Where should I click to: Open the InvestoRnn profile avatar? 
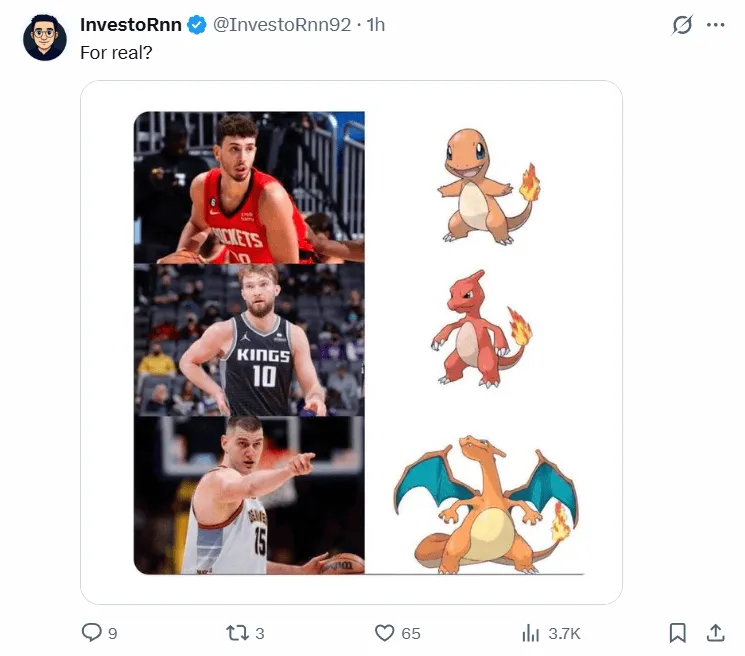click(45, 37)
